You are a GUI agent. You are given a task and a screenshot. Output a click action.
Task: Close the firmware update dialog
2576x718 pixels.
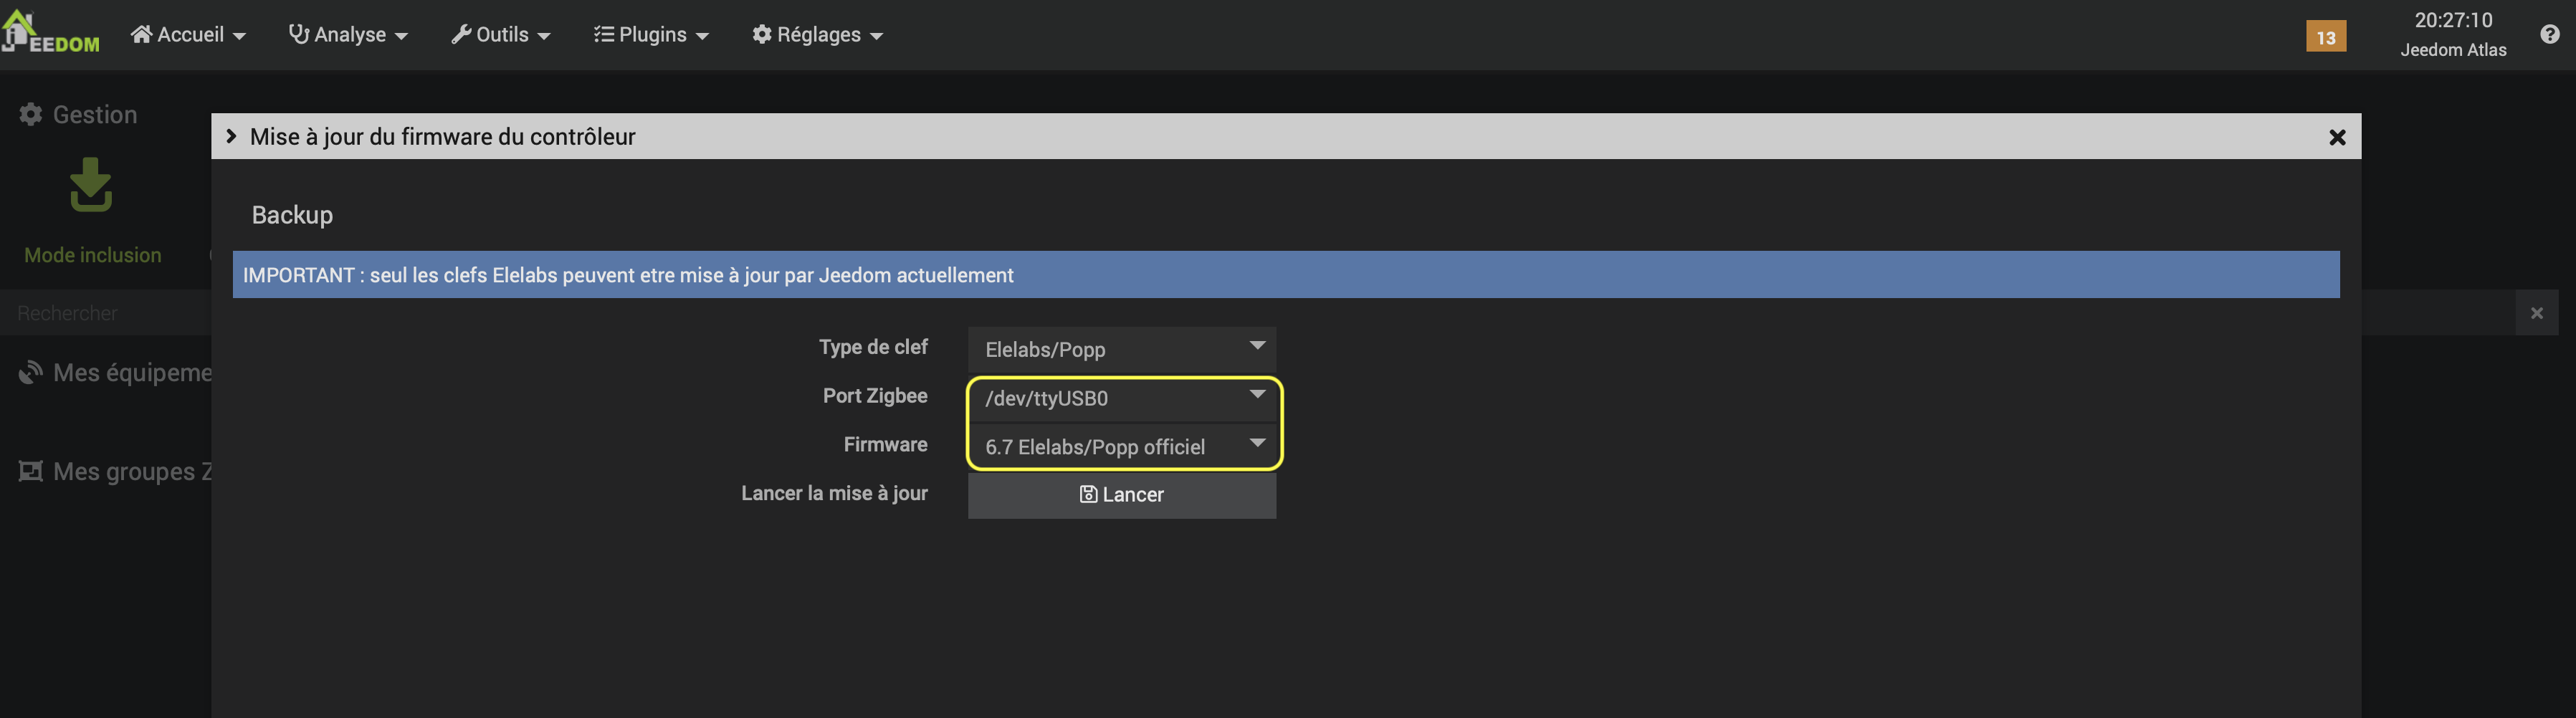pos(2337,137)
